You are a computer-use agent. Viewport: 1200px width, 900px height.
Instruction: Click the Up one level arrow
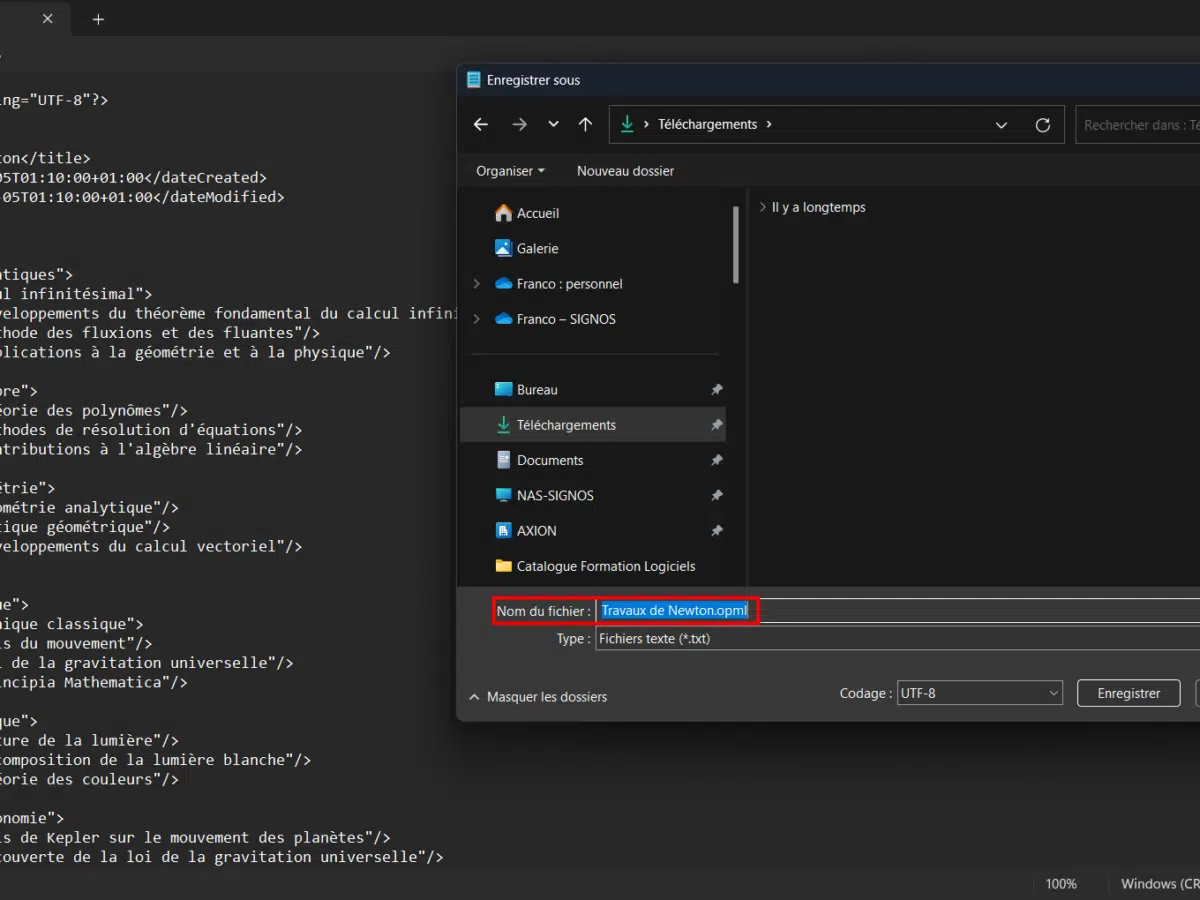coord(586,125)
